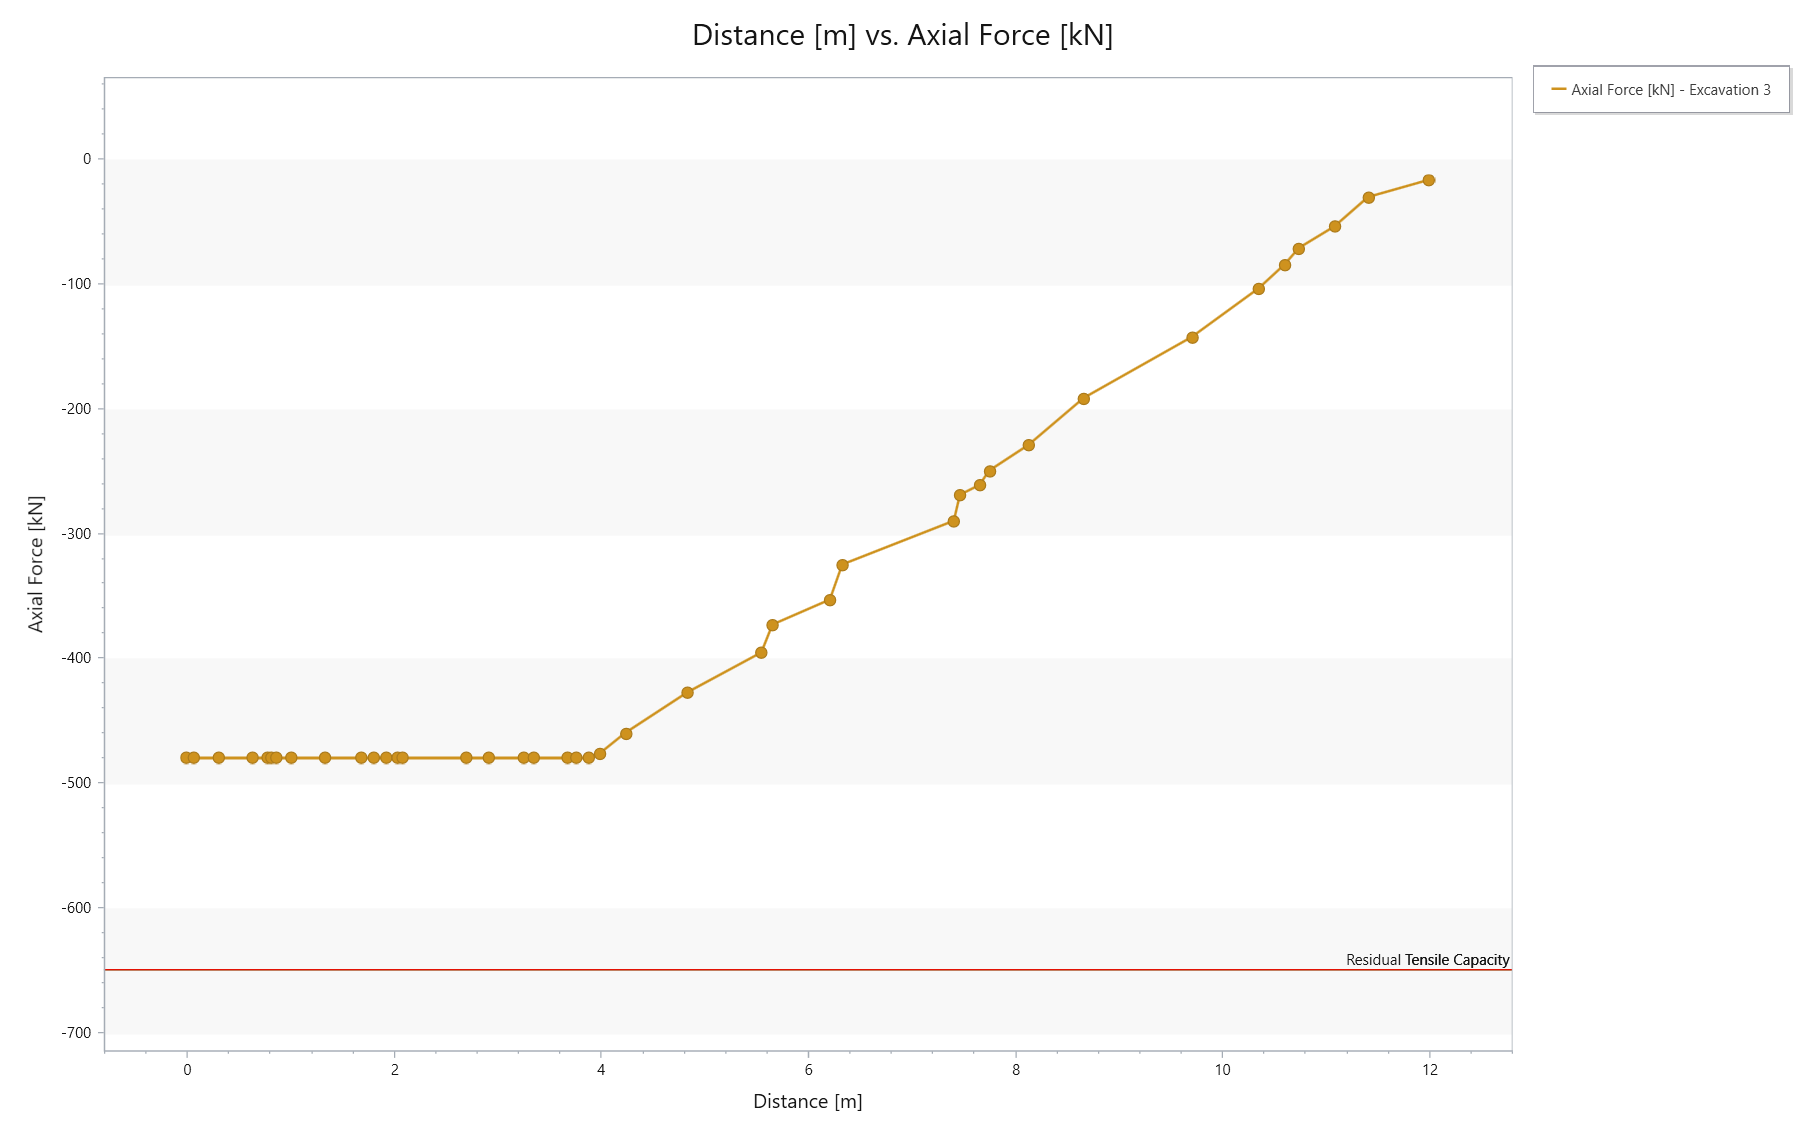Select the data point near 1.33 m distance
This screenshot has width=1803, height=1137.
325,758
